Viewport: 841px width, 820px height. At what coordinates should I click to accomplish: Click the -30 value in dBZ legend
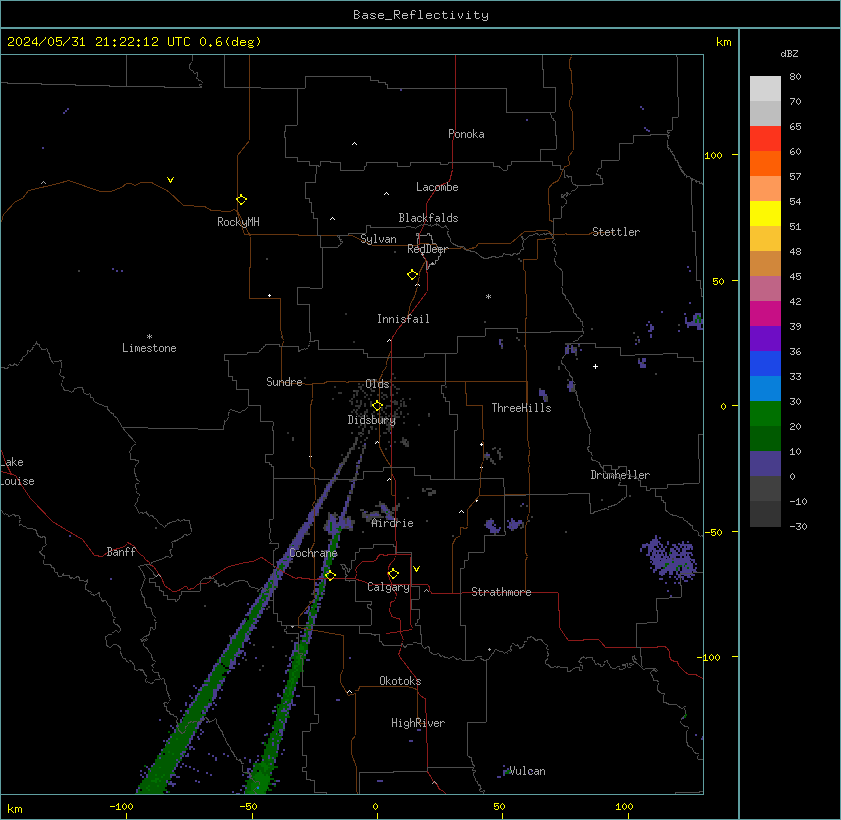pos(798,527)
